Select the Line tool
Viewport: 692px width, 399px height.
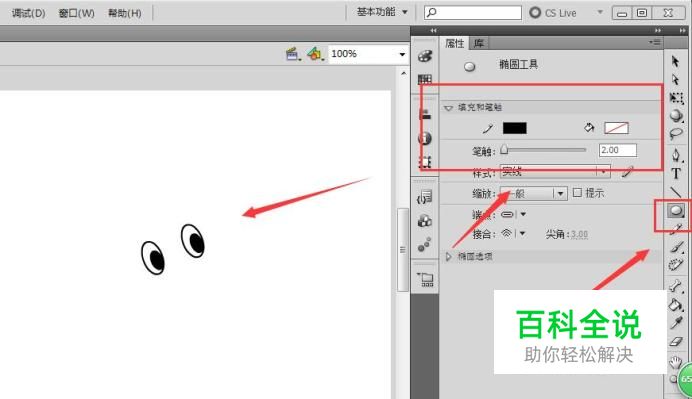coord(676,192)
